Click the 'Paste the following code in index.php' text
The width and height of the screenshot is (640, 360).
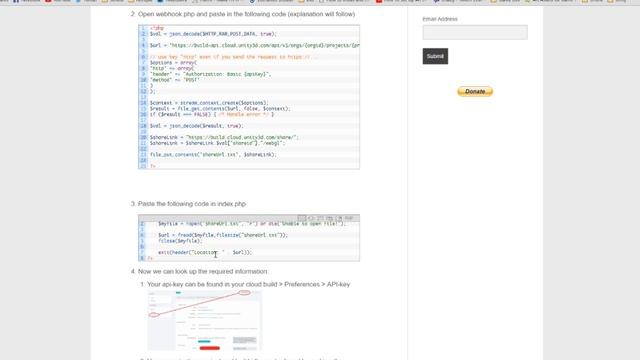point(192,204)
